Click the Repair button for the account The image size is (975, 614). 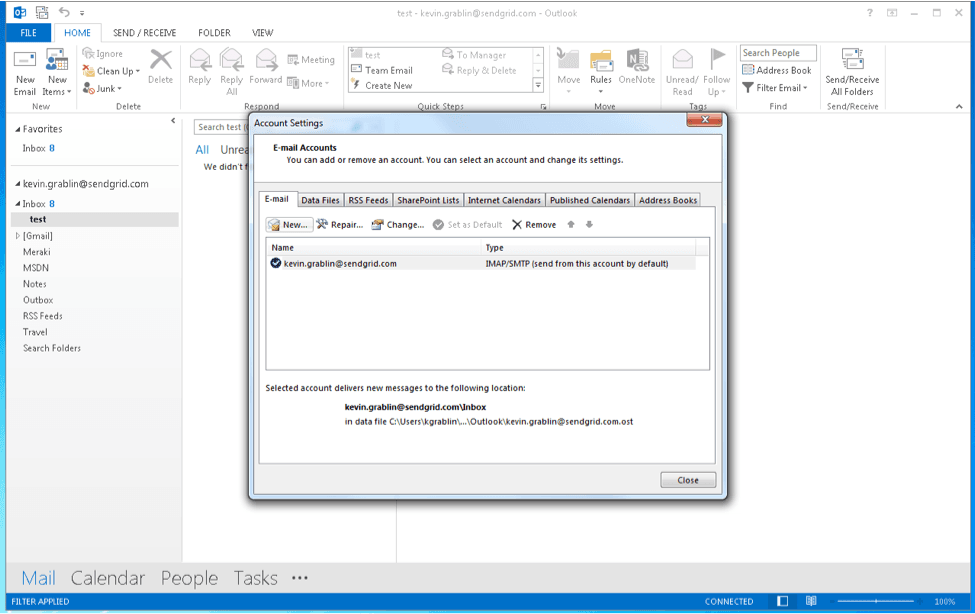(339, 224)
